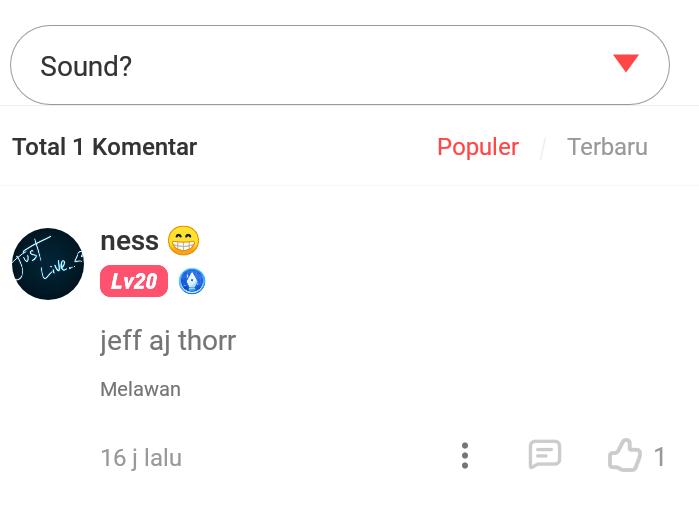Switch to the Populer comments tab
699x506 pixels.
[x=477, y=147]
